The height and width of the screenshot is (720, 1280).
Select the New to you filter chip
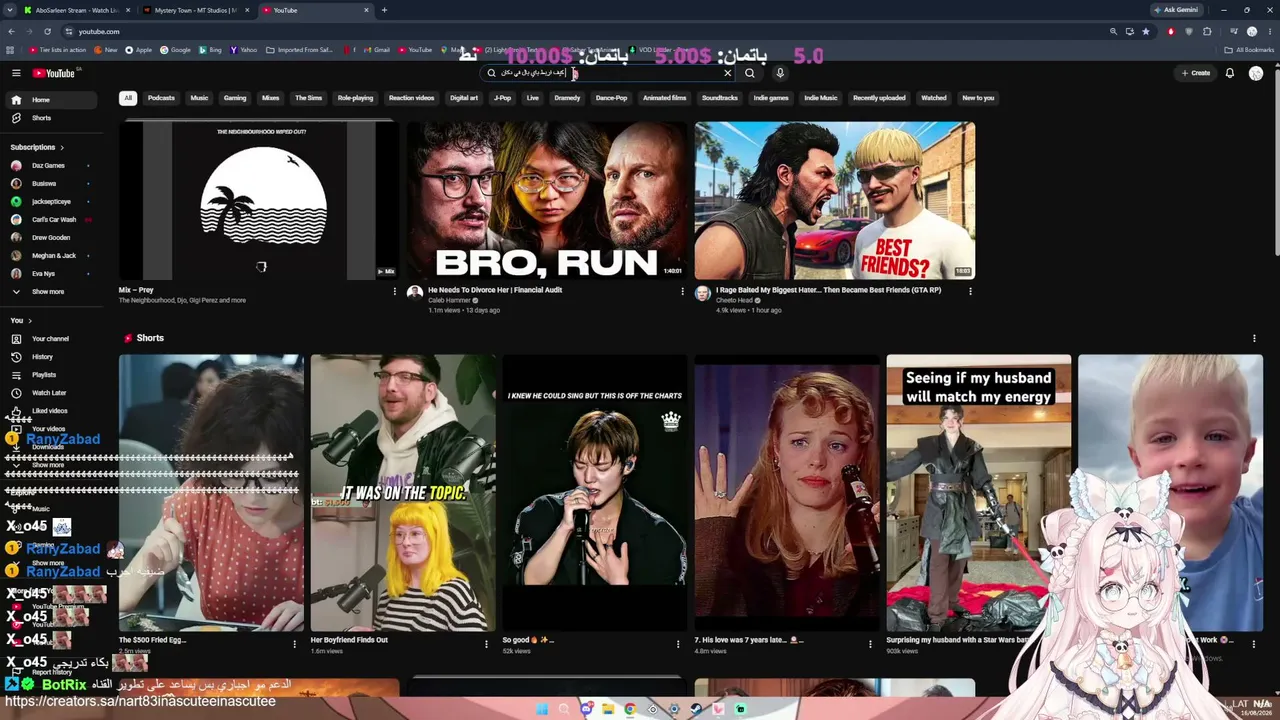click(x=978, y=98)
